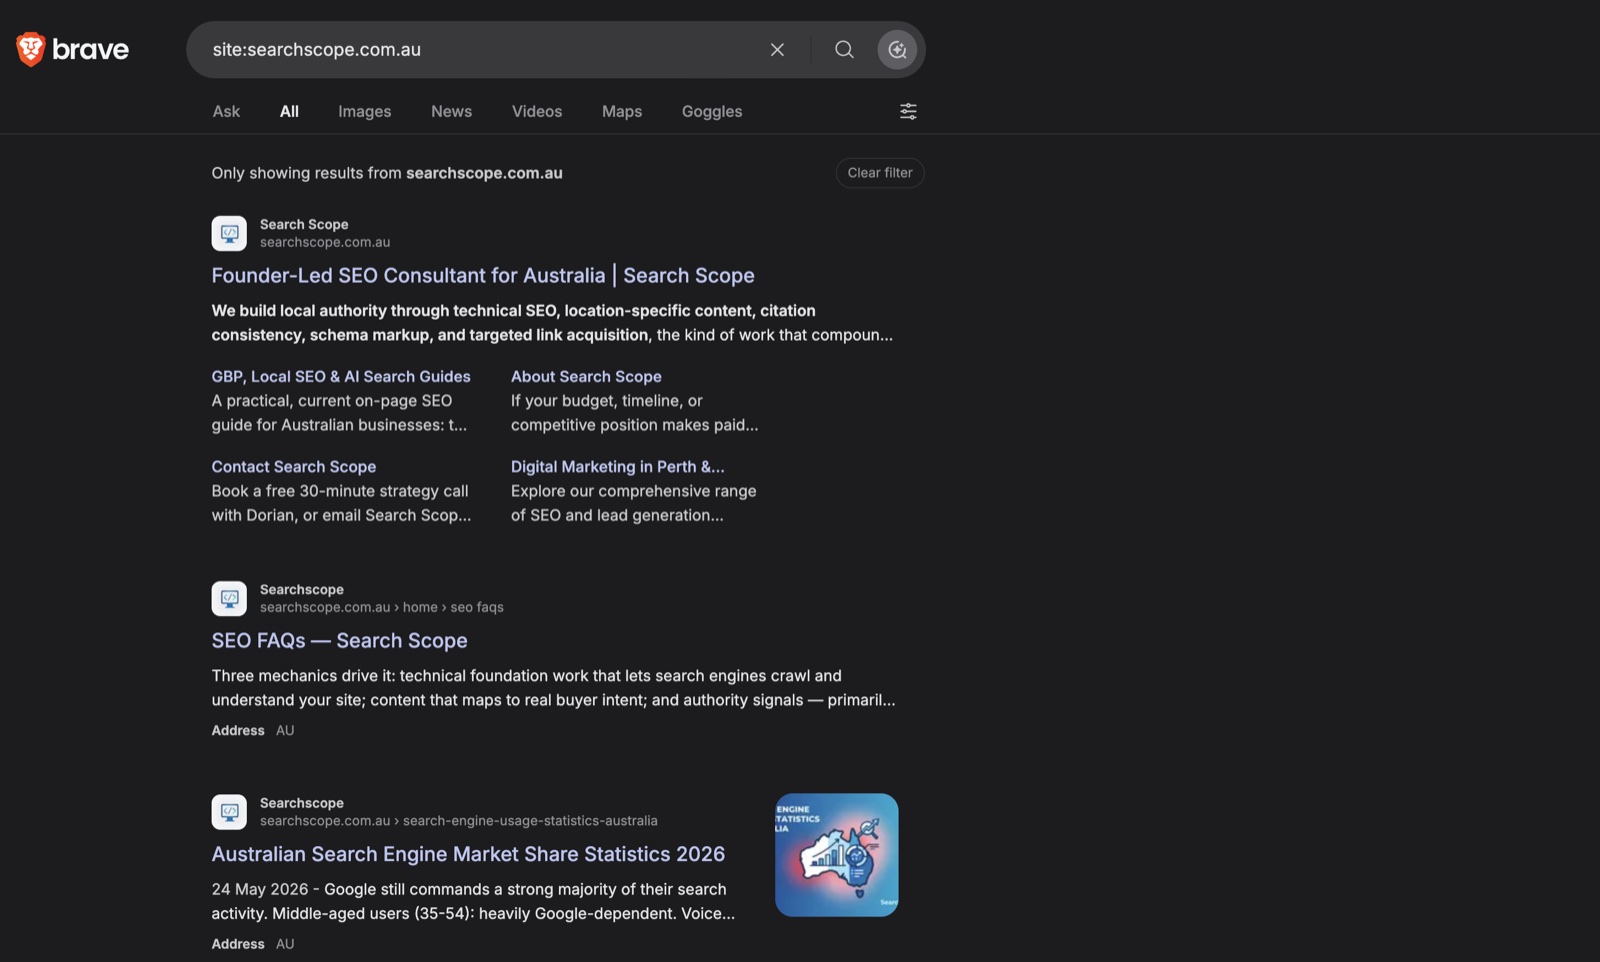The height and width of the screenshot is (962, 1600).
Task: Click the Brave lion logo
Action: pos(31,49)
